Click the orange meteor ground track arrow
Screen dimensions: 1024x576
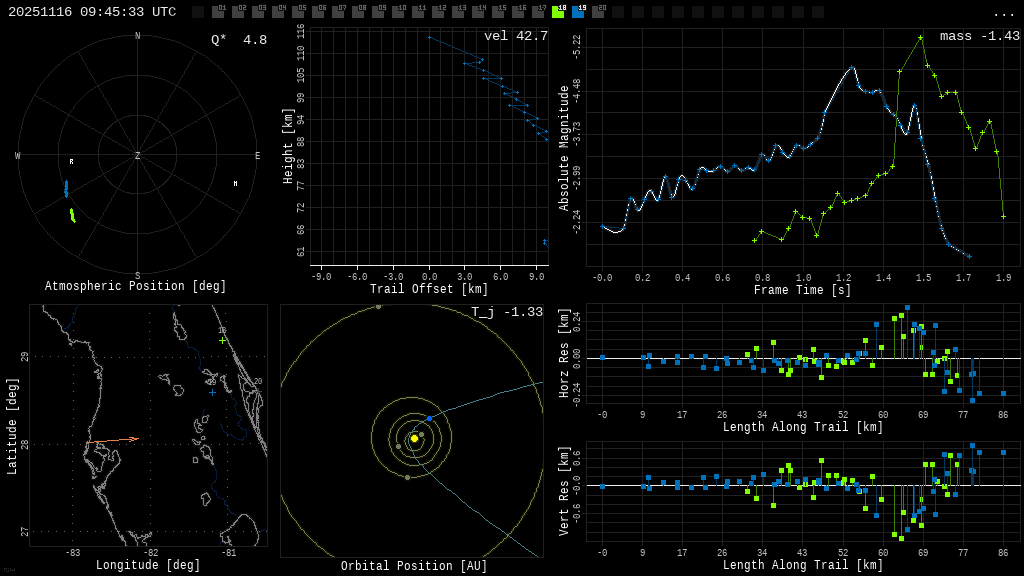[x=112, y=440]
